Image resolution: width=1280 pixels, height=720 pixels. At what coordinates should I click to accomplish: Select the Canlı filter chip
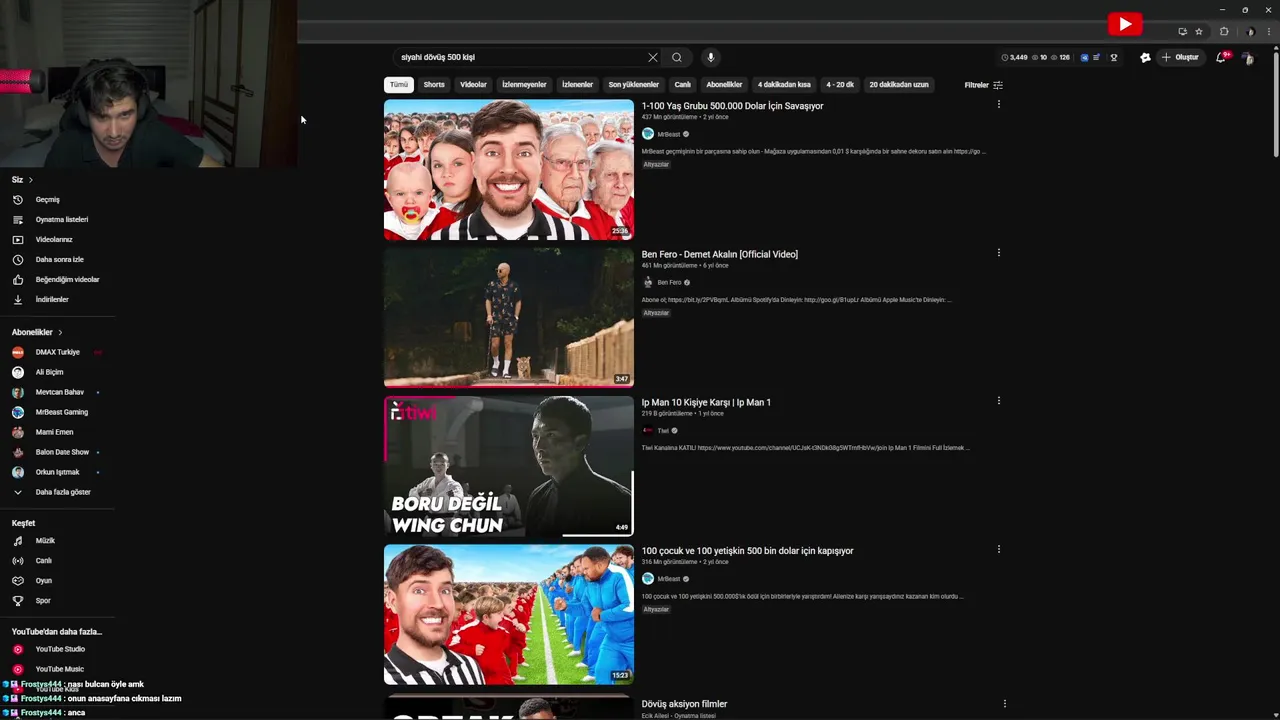(682, 85)
